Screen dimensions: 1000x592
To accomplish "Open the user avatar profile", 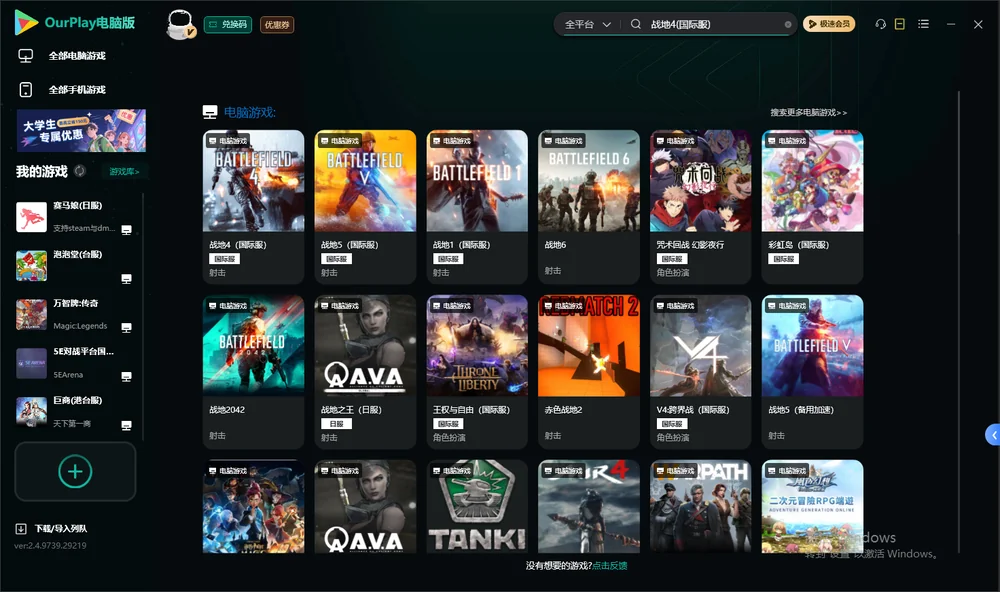I will 180,25.
